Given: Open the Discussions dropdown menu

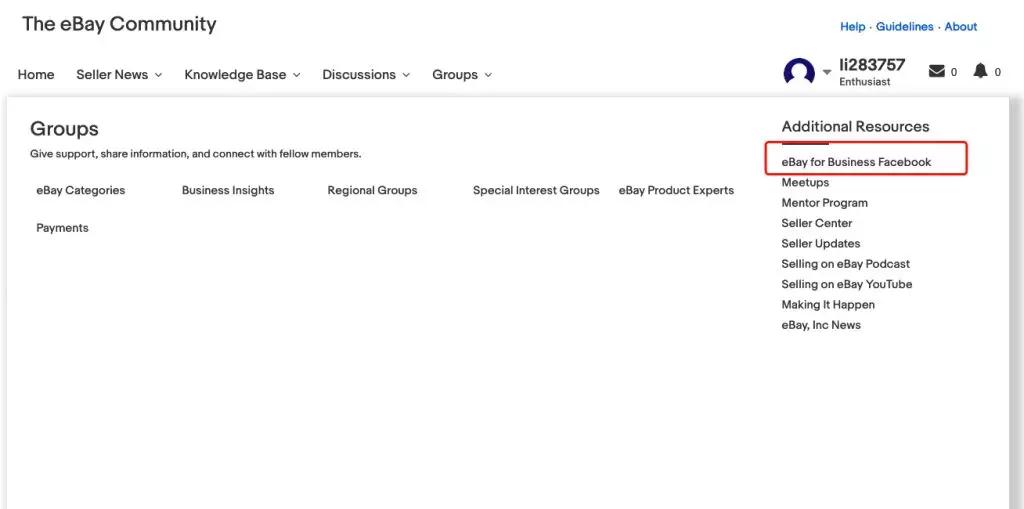Looking at the screenshot, I should [x=365, y=75].
